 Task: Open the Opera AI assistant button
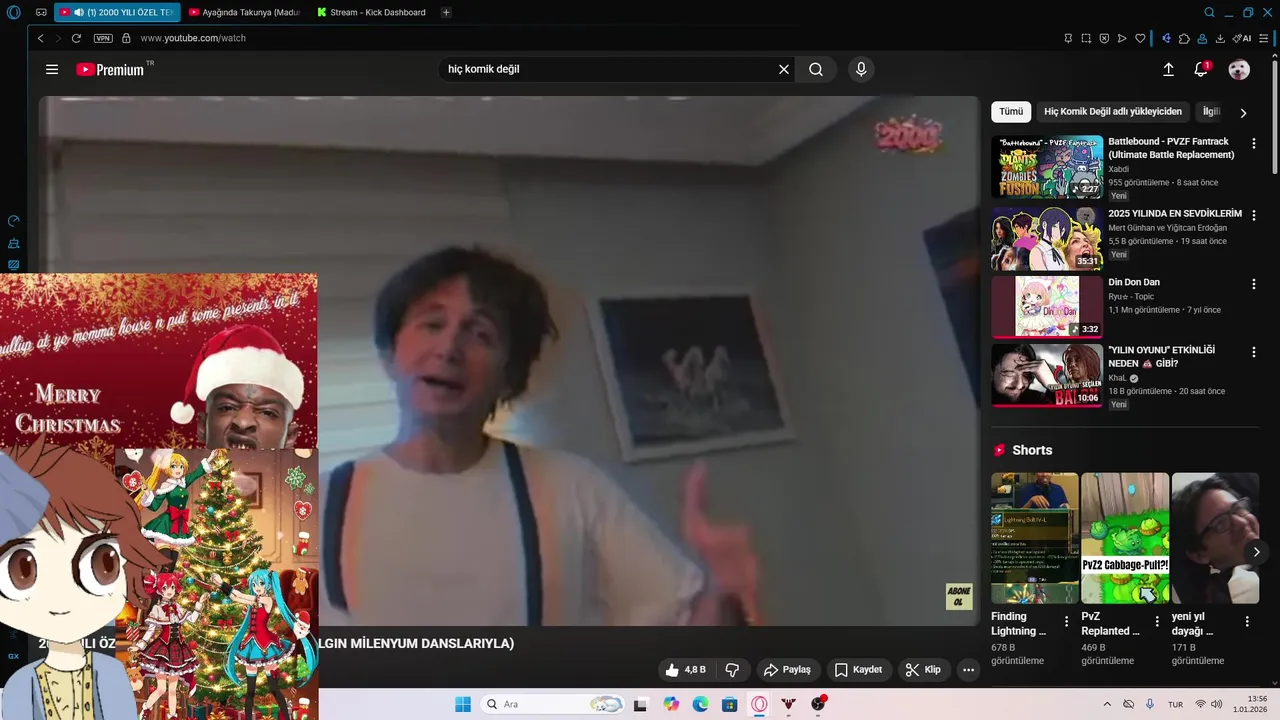1242,38
